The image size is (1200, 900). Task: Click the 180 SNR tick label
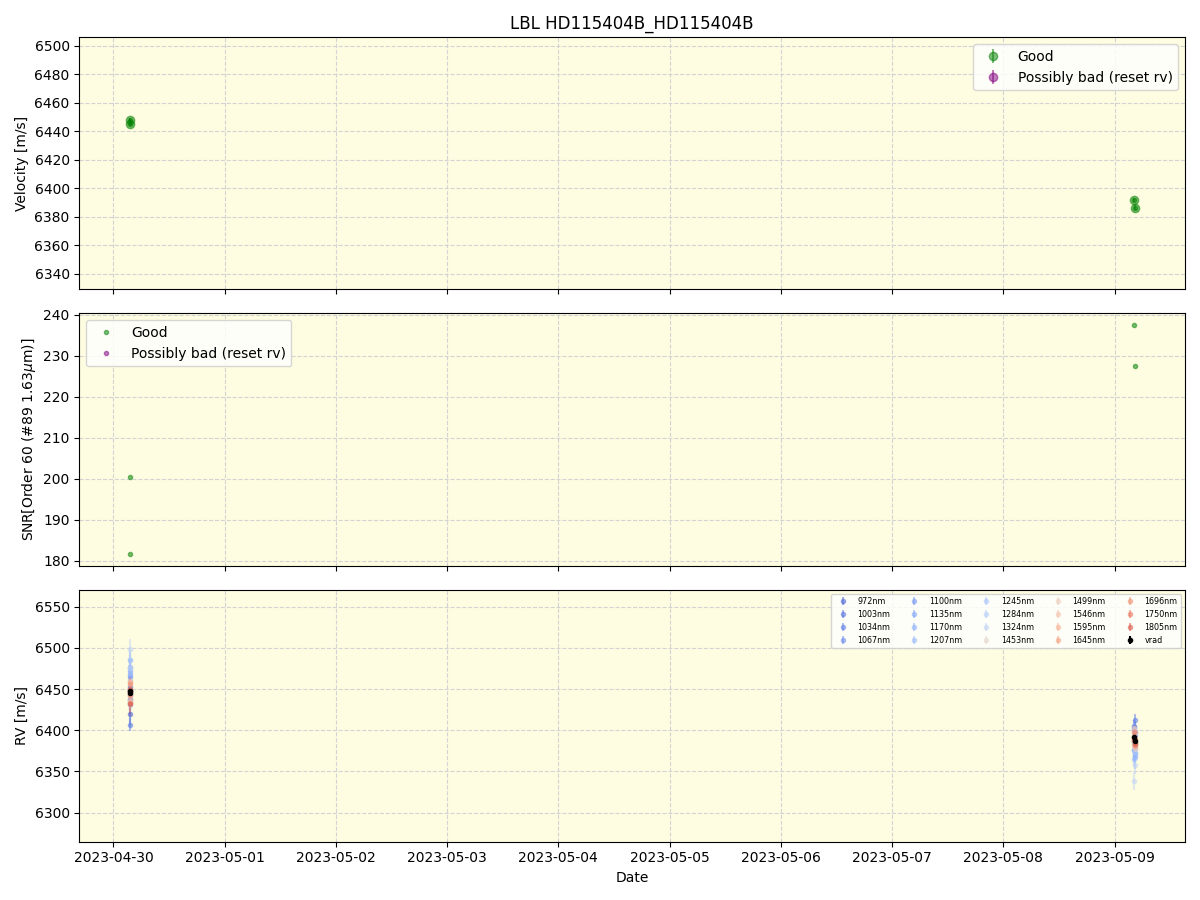[57, 561]
